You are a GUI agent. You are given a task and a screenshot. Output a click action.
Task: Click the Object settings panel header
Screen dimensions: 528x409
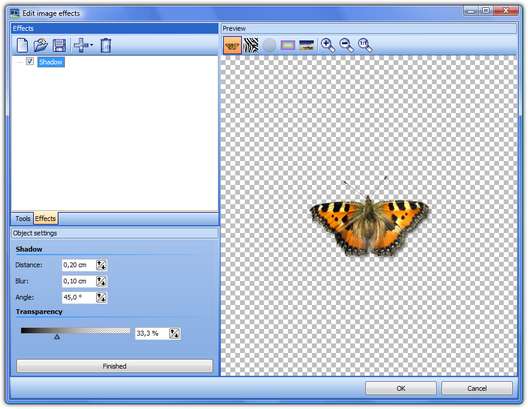114,233
